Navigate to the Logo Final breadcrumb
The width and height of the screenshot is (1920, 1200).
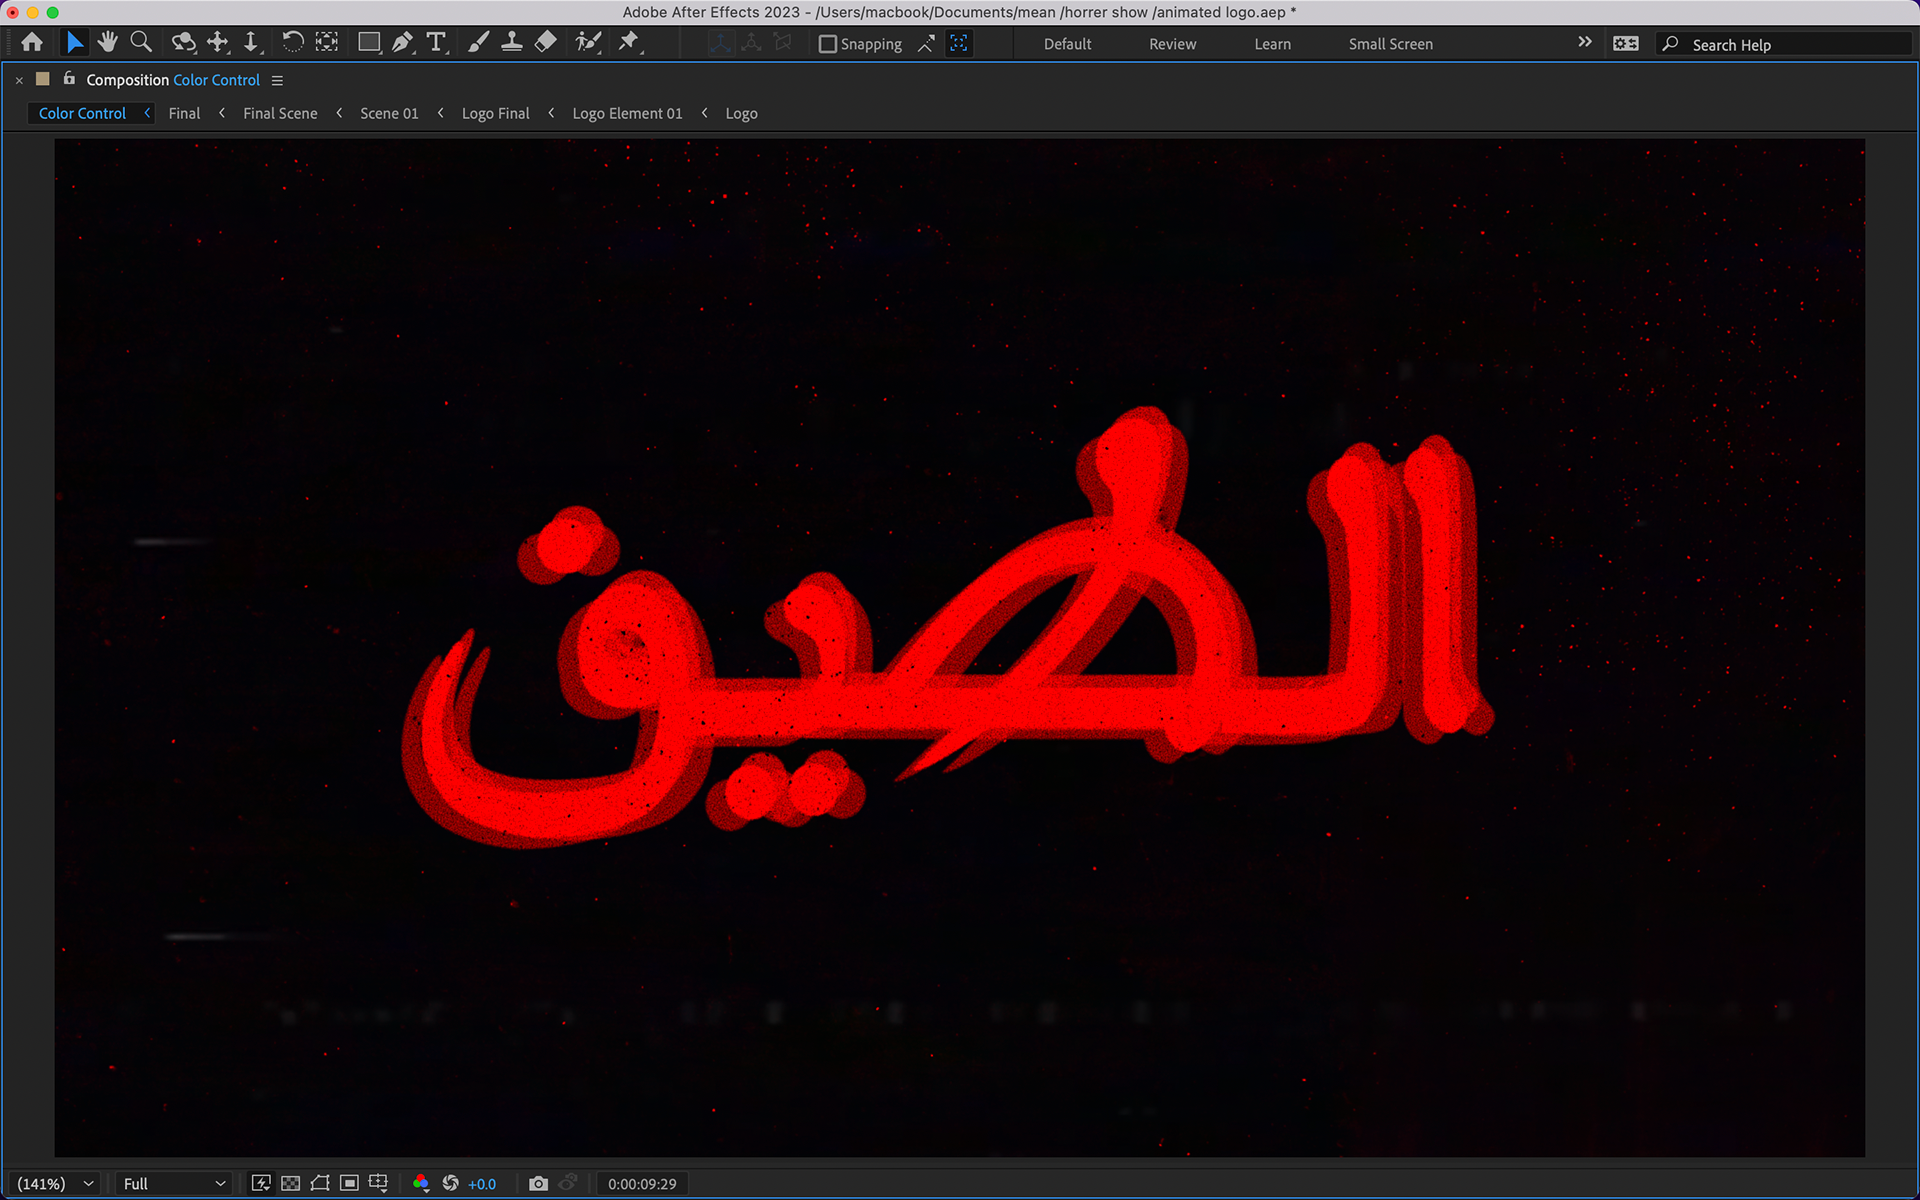(495, 113)
